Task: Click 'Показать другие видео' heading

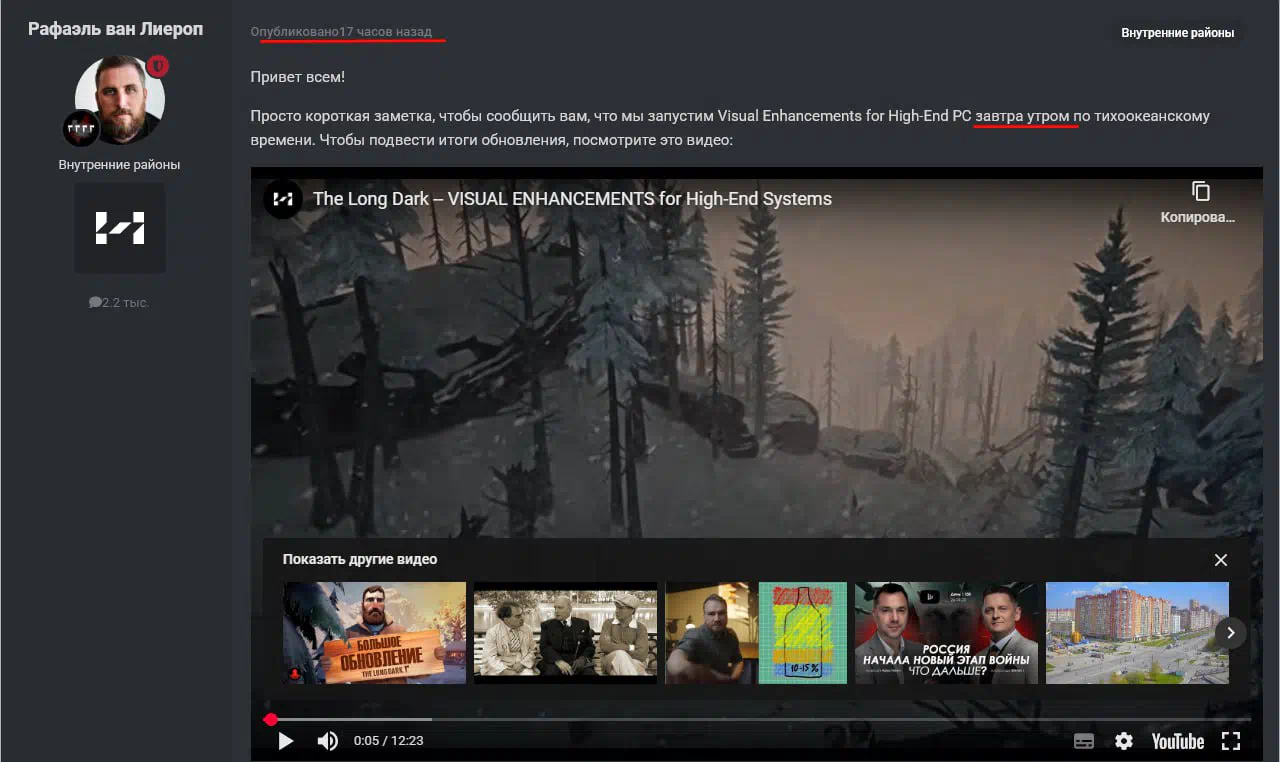Action: pyautogui.click(x=360, y=559)
